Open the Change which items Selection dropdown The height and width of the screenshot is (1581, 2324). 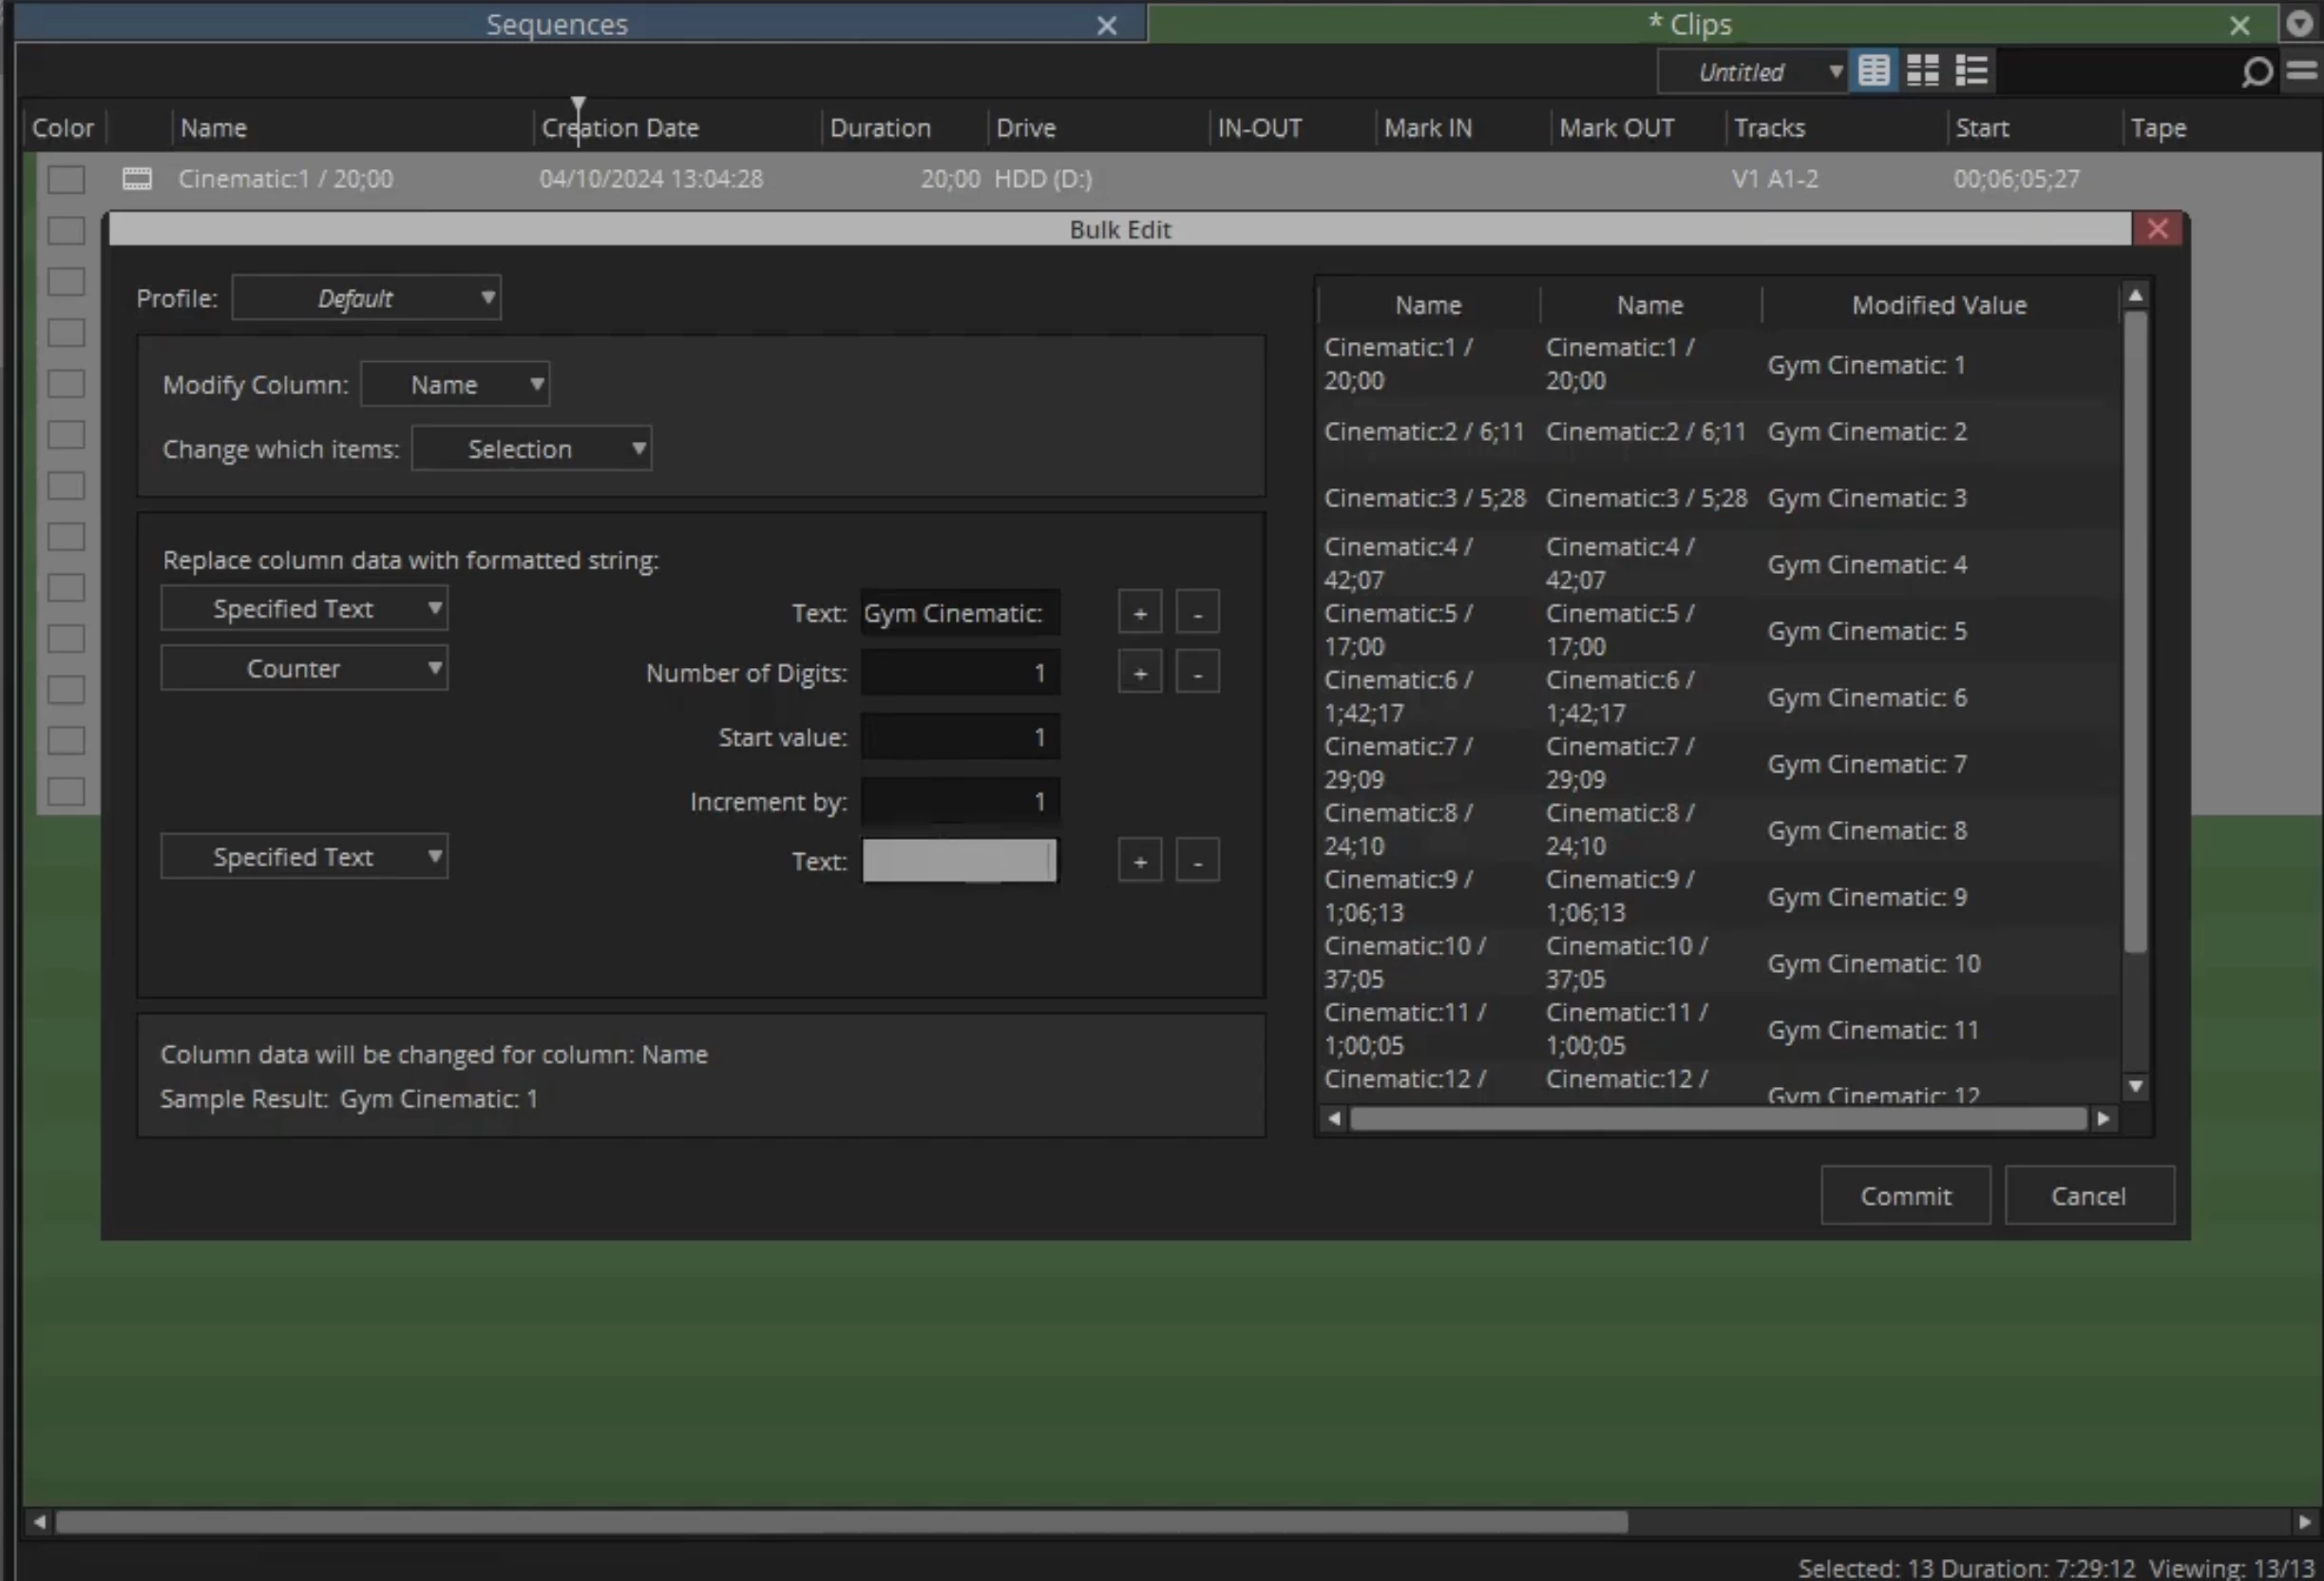coord(531,449)
